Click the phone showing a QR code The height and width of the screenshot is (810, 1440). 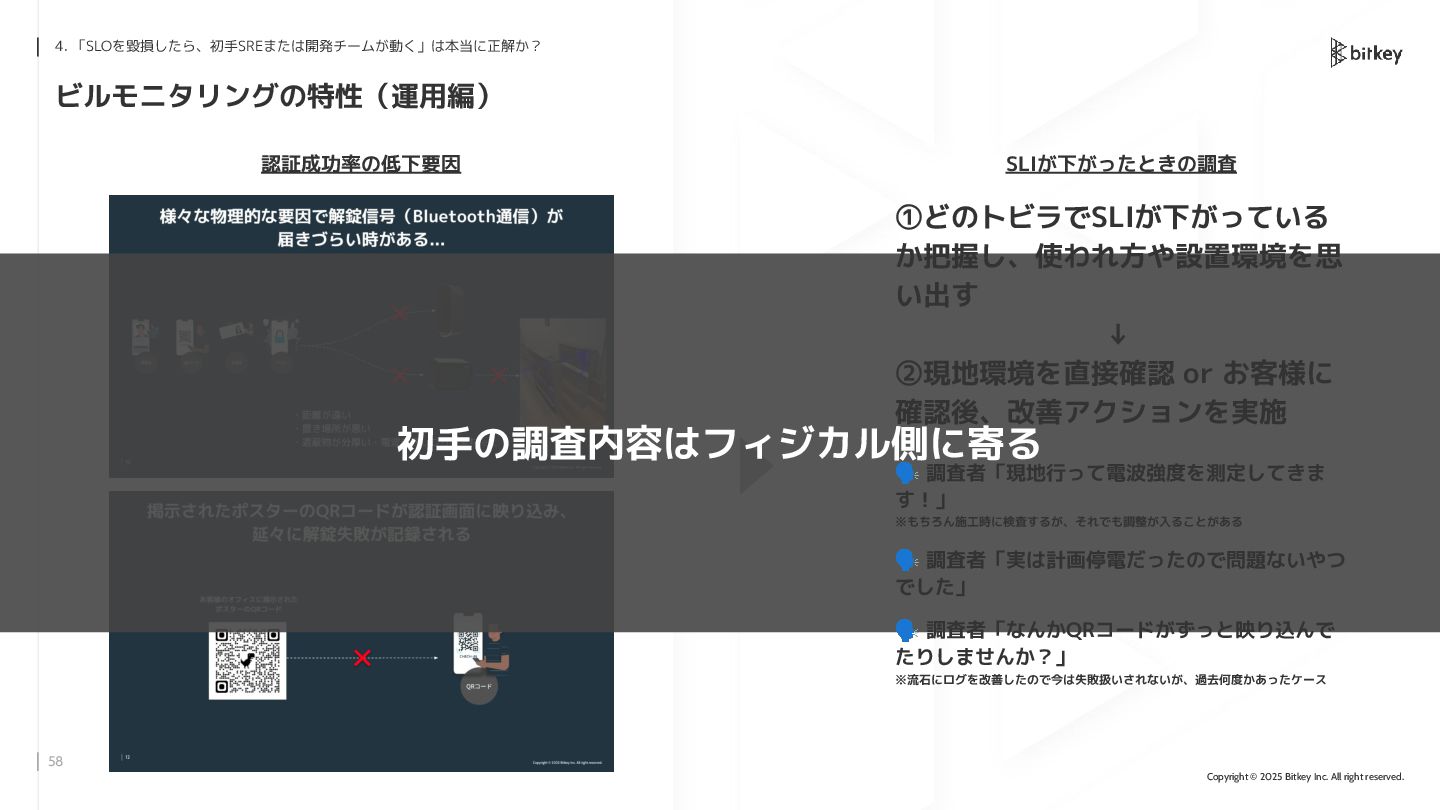pos(468,643)
